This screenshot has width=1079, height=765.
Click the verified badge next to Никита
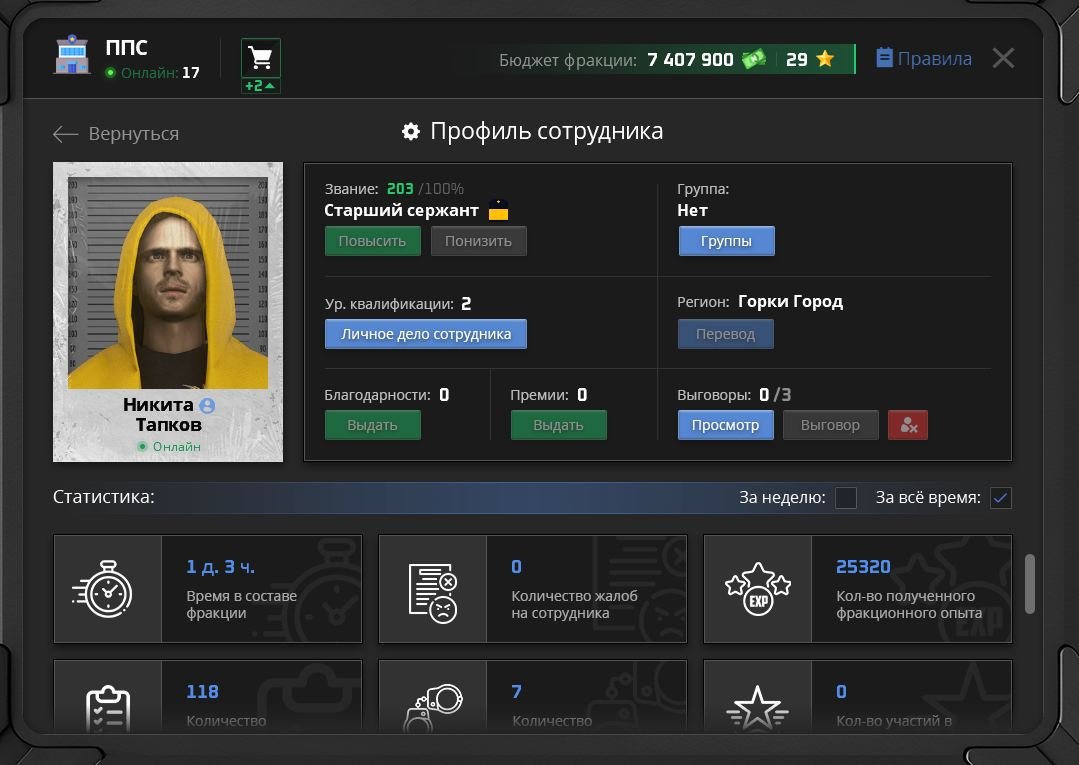click(x=207, y=406)
